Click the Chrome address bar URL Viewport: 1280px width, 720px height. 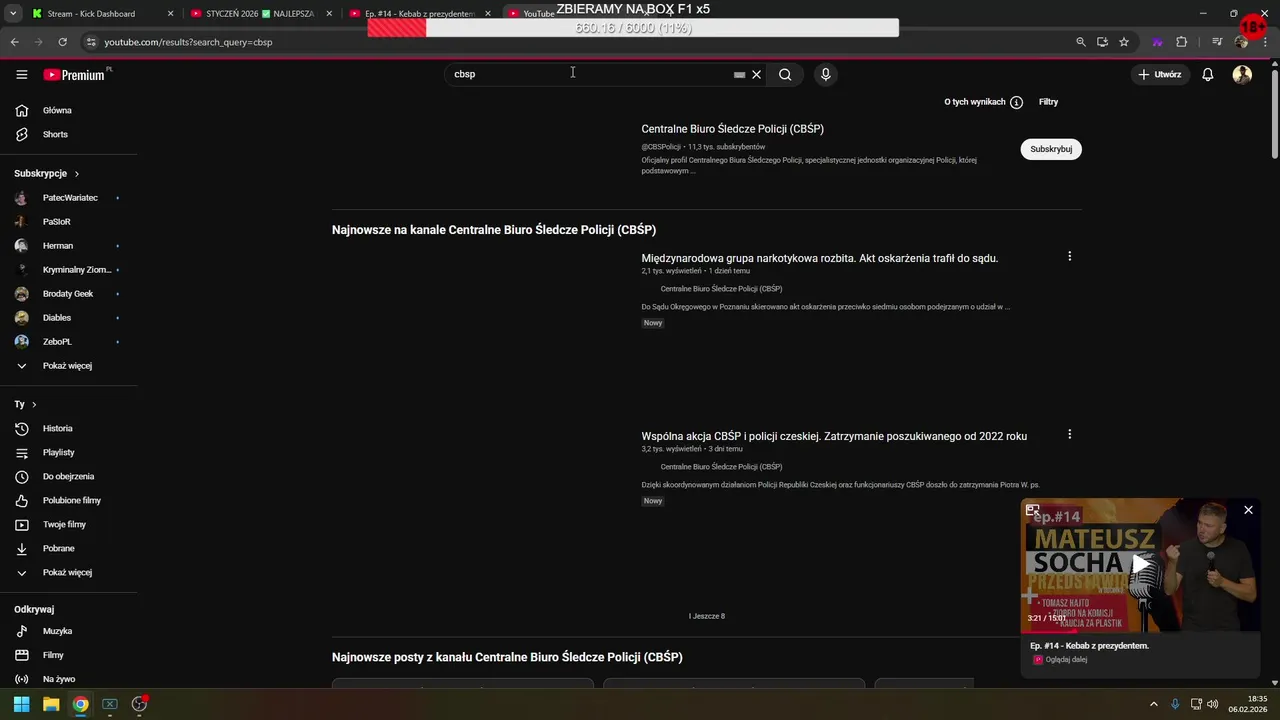(188, 42)
